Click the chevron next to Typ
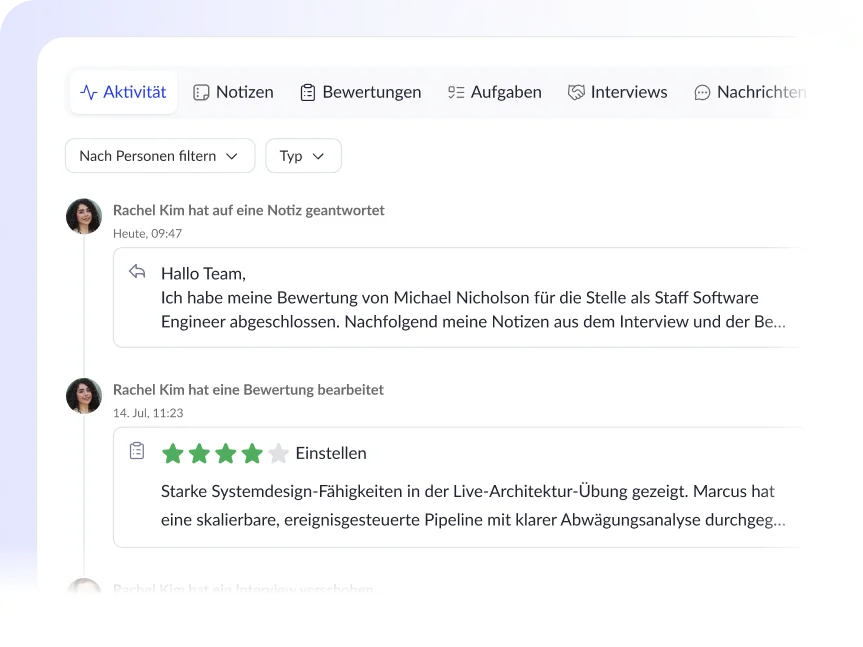This screenshot has height=647, width=863. pos(318,156)
